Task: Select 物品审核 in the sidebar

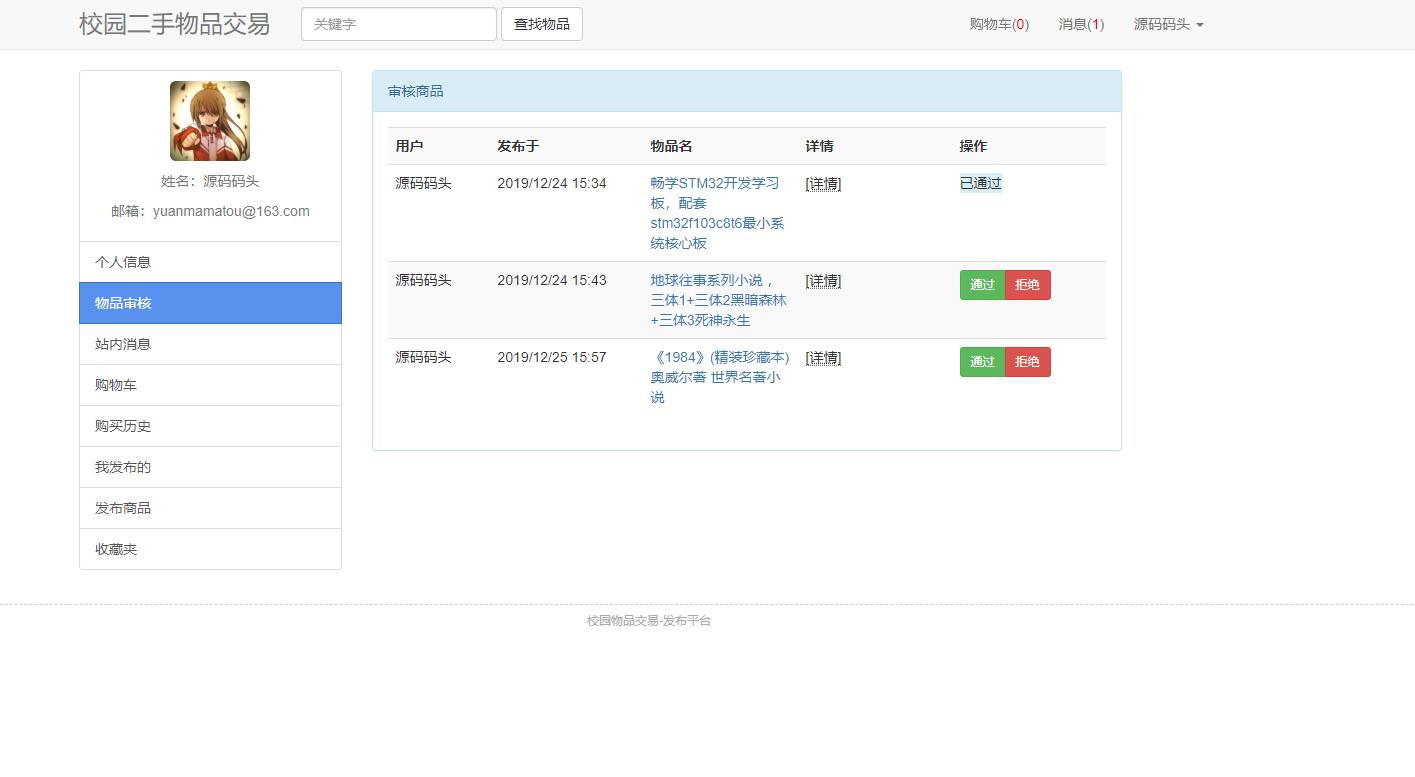Action: [x=210, y=303]
